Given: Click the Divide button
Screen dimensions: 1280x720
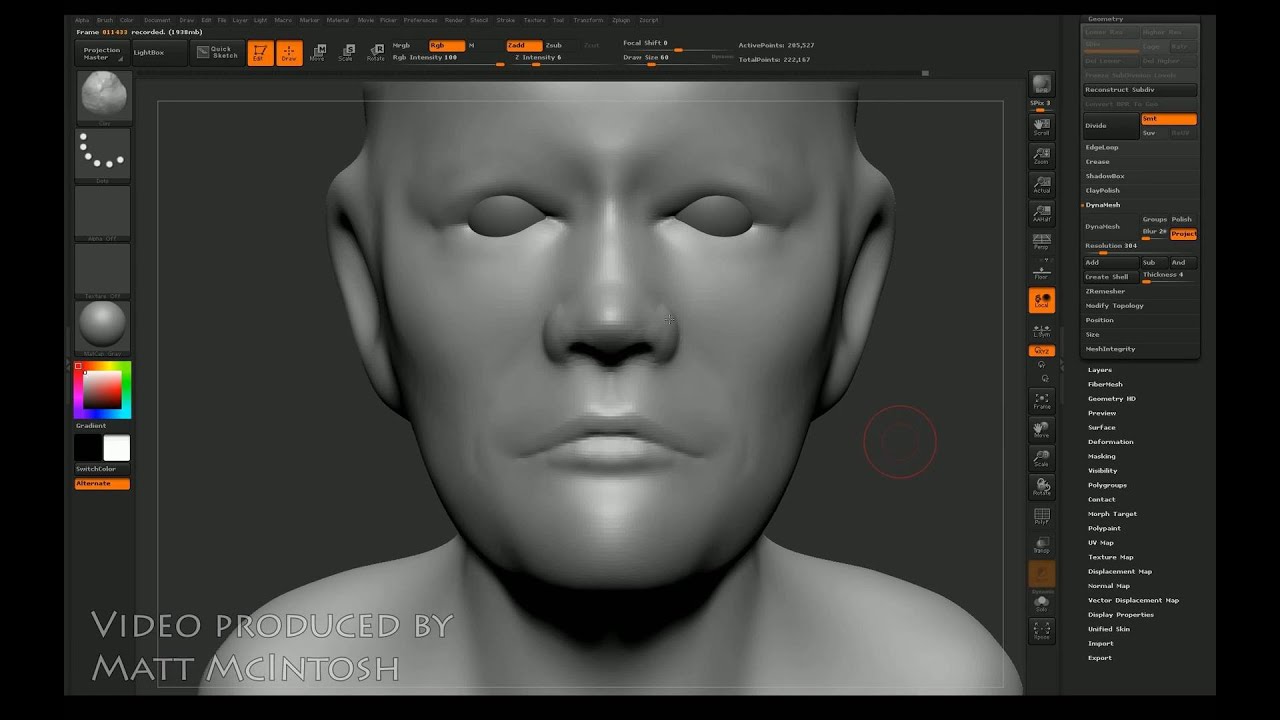Looking at the screenshot, I should 1110,126.
